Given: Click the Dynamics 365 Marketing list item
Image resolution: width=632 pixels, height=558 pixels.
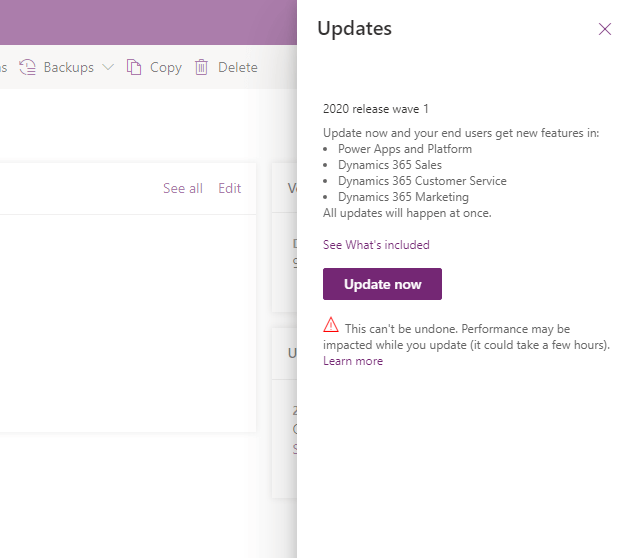Looking at the screenshot, I should [403, 197].
